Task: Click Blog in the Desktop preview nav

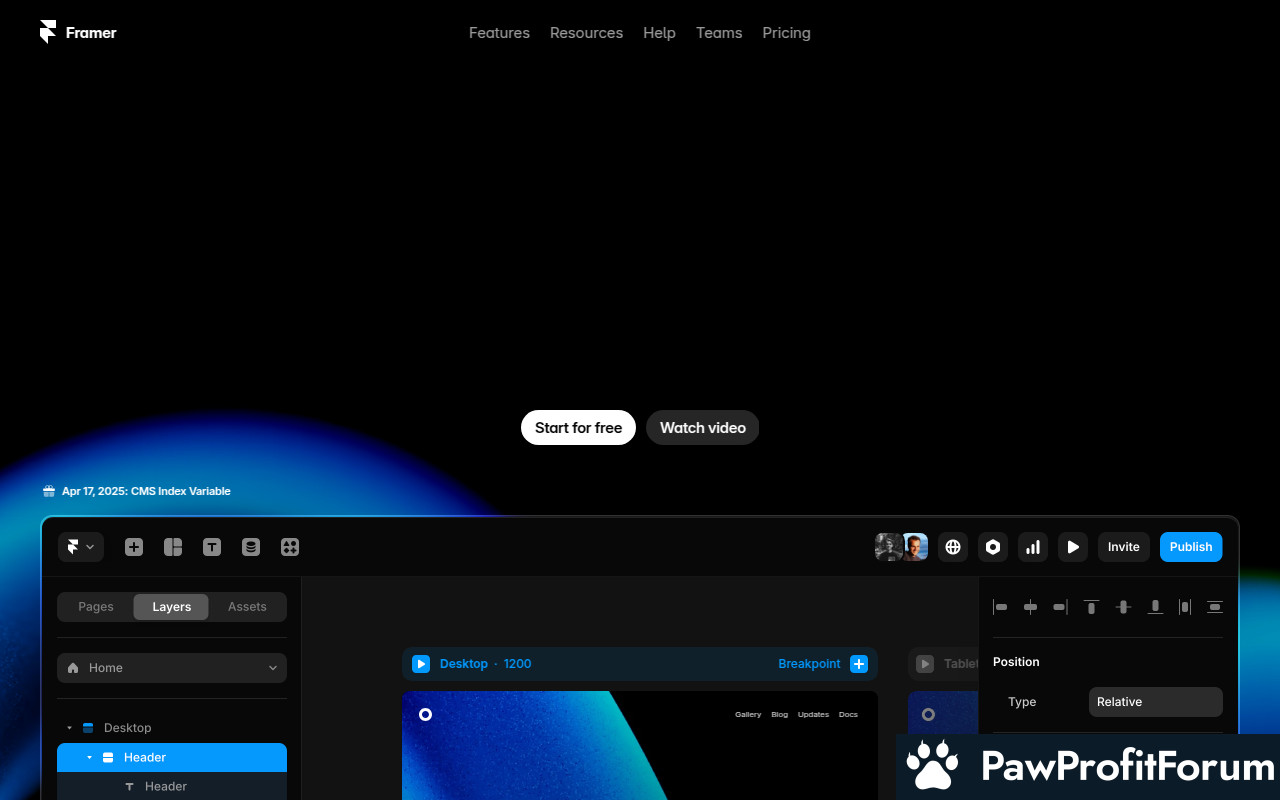Action: [x=780, y=715]
